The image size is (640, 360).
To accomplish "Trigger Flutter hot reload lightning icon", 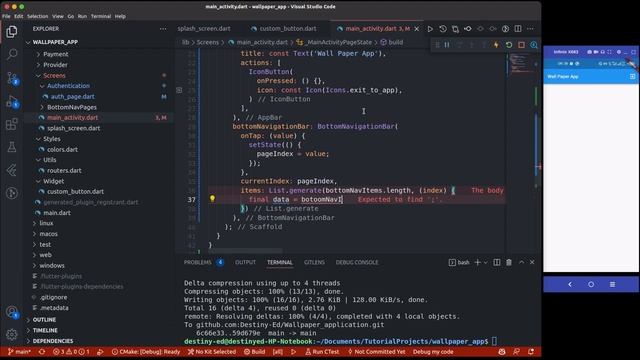I will pyautogui.click(x=496, y=45).
